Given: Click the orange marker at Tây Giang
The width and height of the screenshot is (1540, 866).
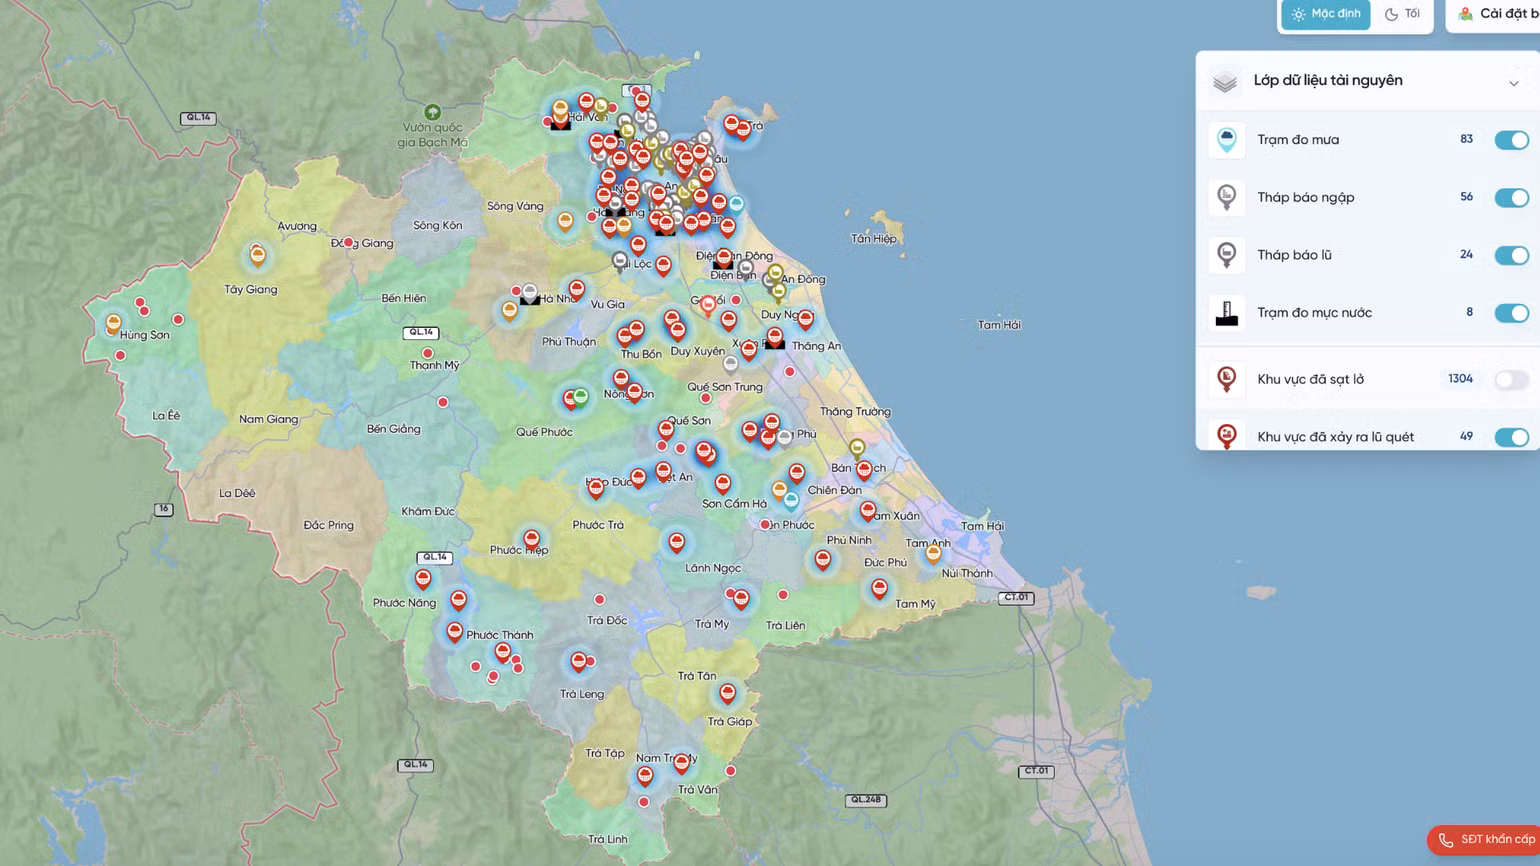Looking at the screenshot, I should point(257,255).
